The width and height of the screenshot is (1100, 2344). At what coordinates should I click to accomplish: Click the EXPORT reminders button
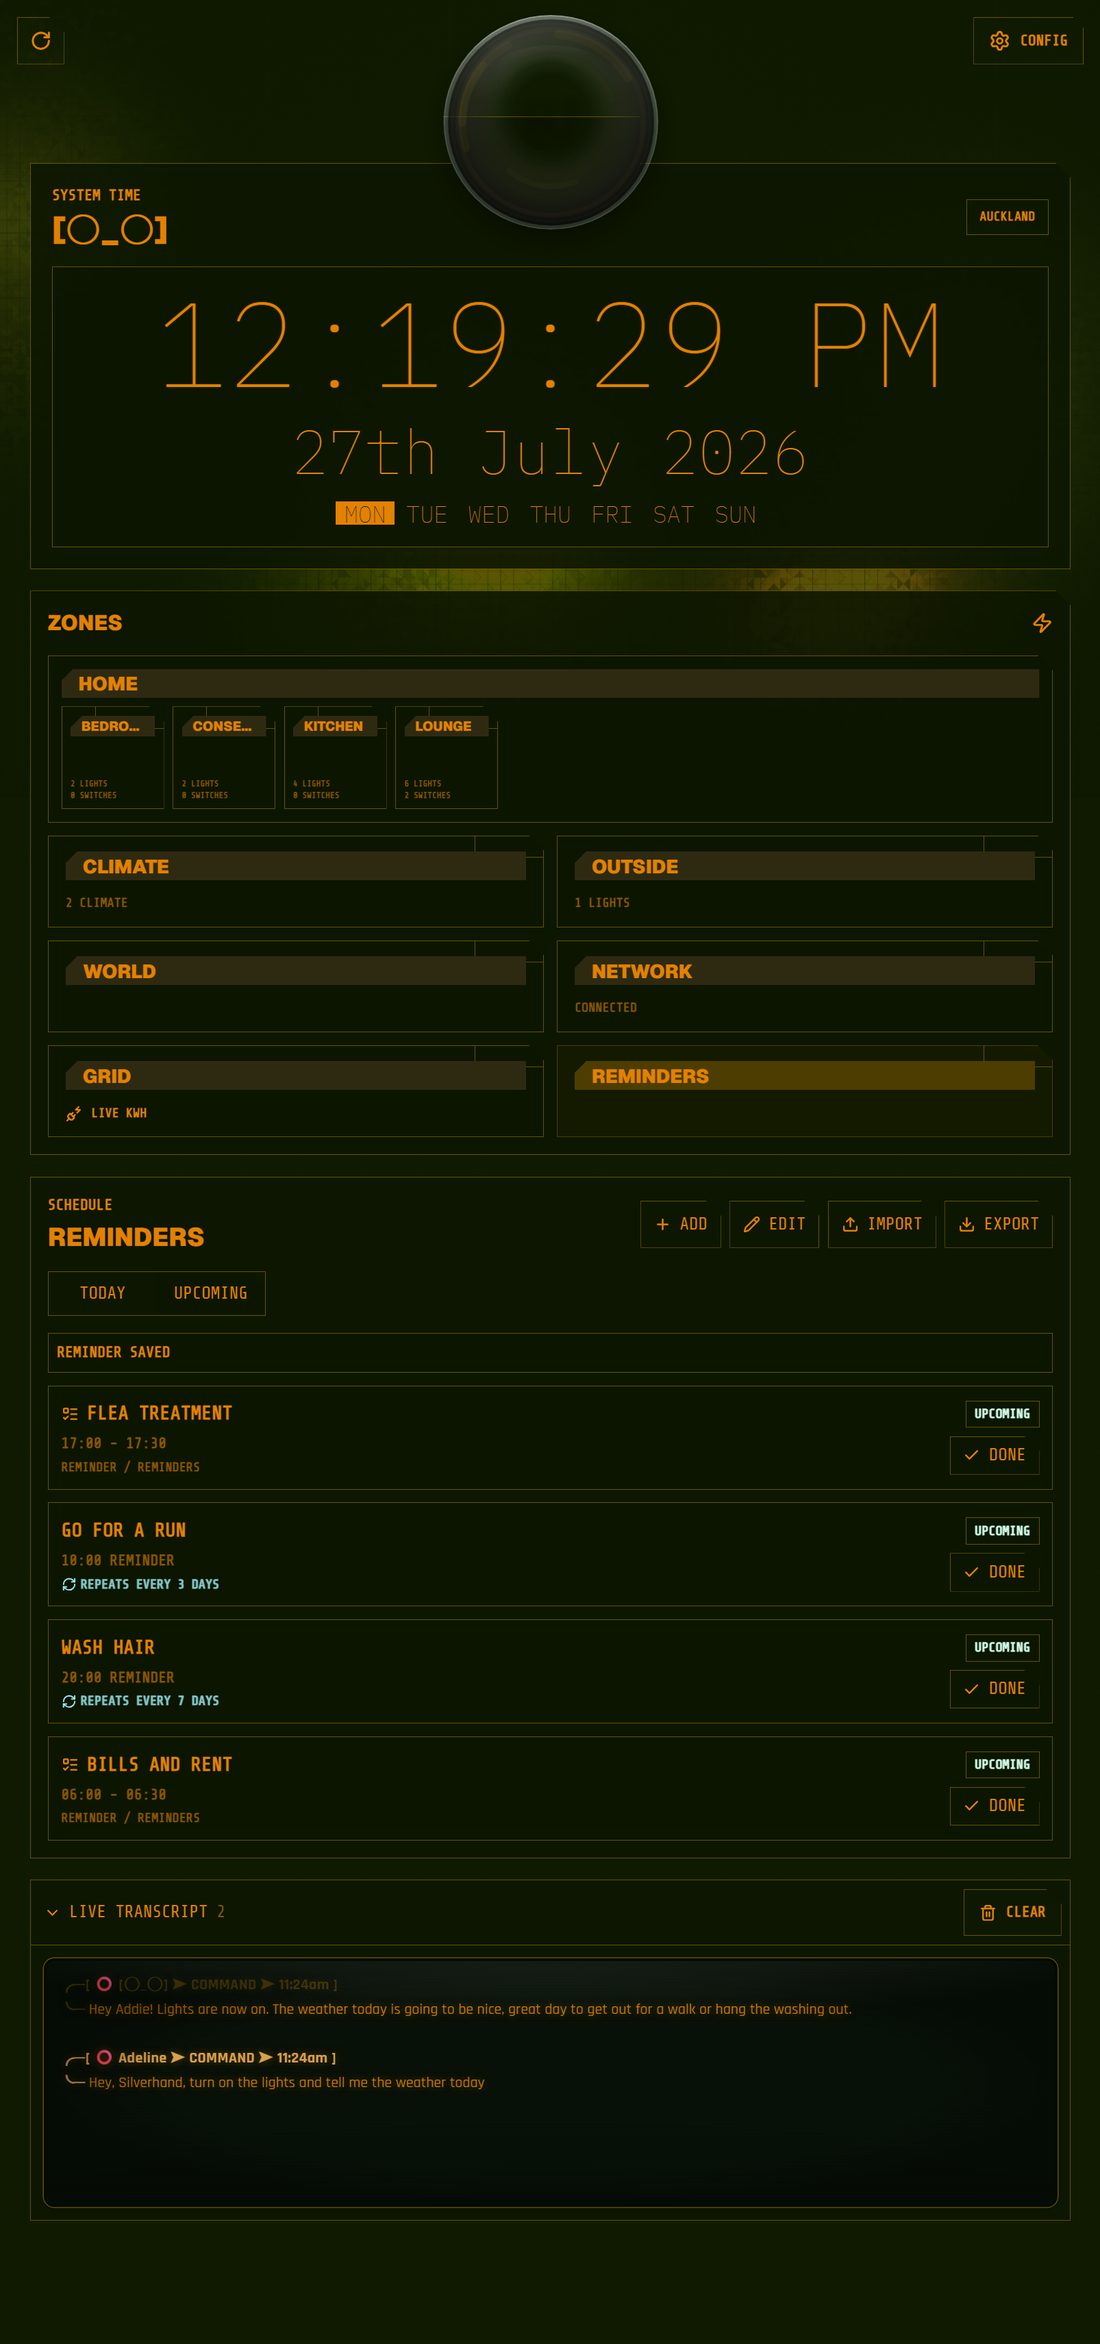click(998, 1224)
